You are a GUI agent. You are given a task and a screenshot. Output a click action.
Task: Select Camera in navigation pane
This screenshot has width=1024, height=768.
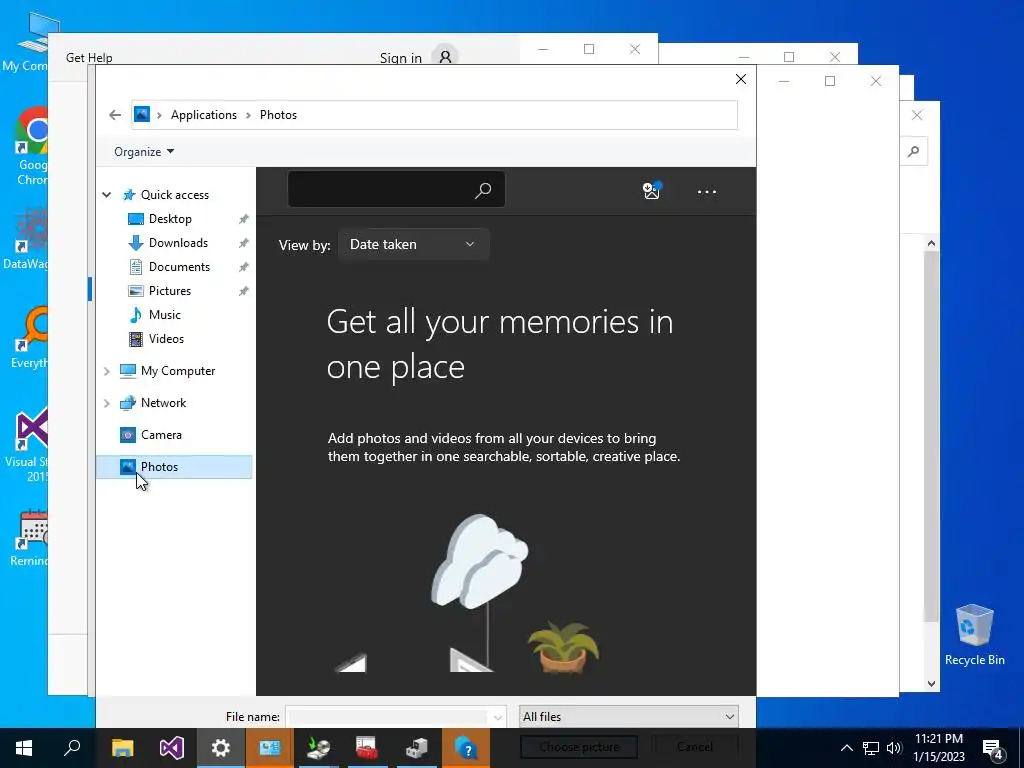(x=161, y=435)
